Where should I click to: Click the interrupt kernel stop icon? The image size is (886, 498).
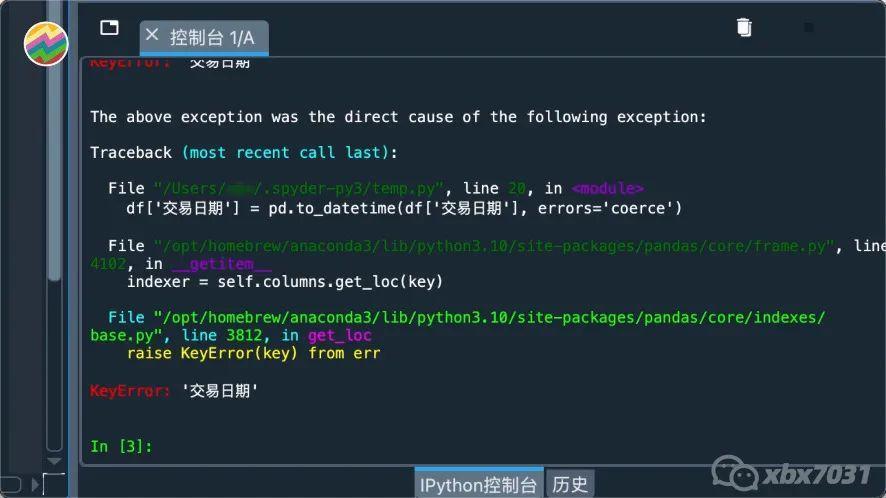809,27
